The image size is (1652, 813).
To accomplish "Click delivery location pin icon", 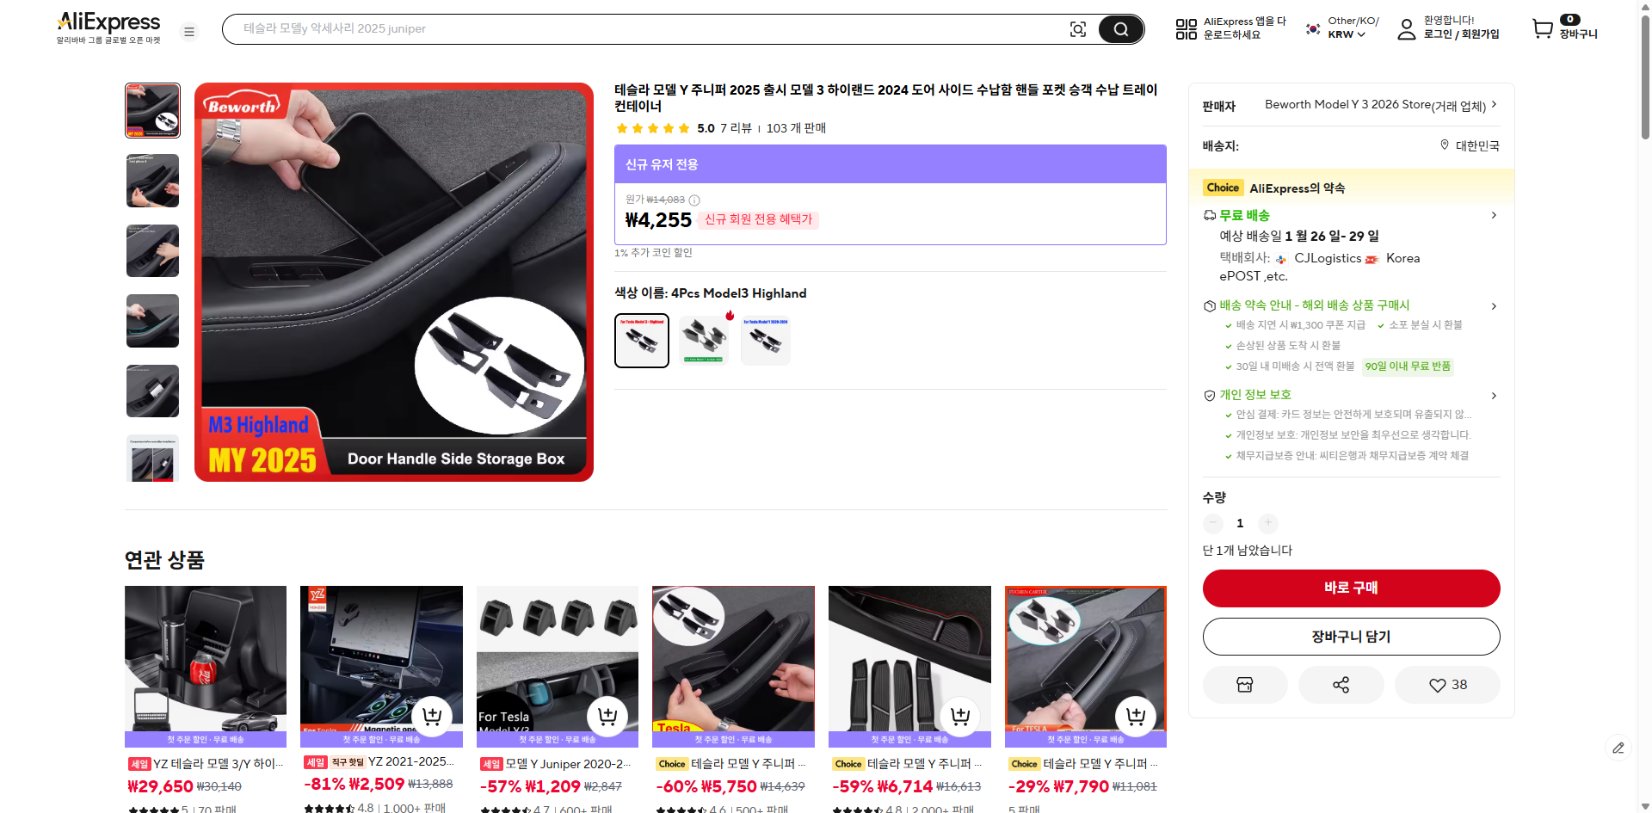I will point(1444,145).
